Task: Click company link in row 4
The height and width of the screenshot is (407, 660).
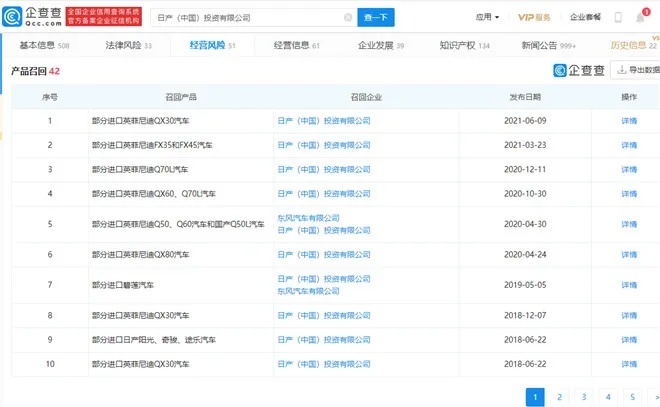Action: coord(324,194)
